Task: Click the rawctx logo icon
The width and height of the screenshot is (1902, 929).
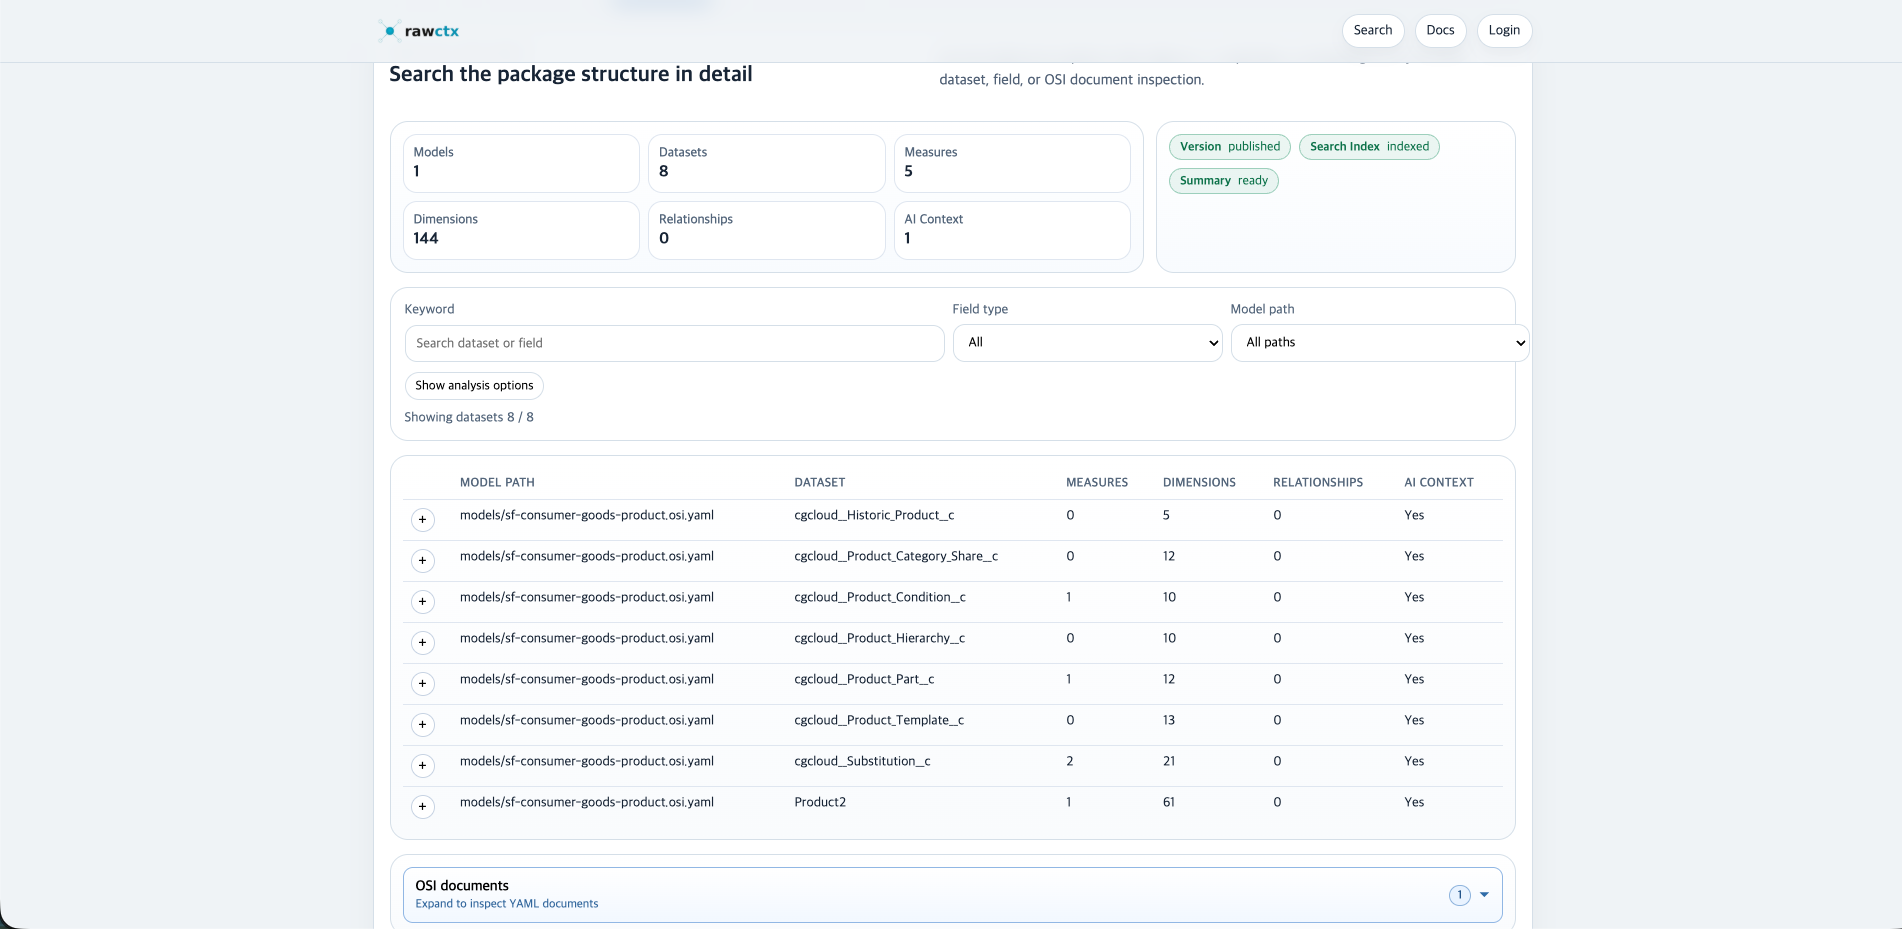Action: pyautogui.click(x=389, y=31)
